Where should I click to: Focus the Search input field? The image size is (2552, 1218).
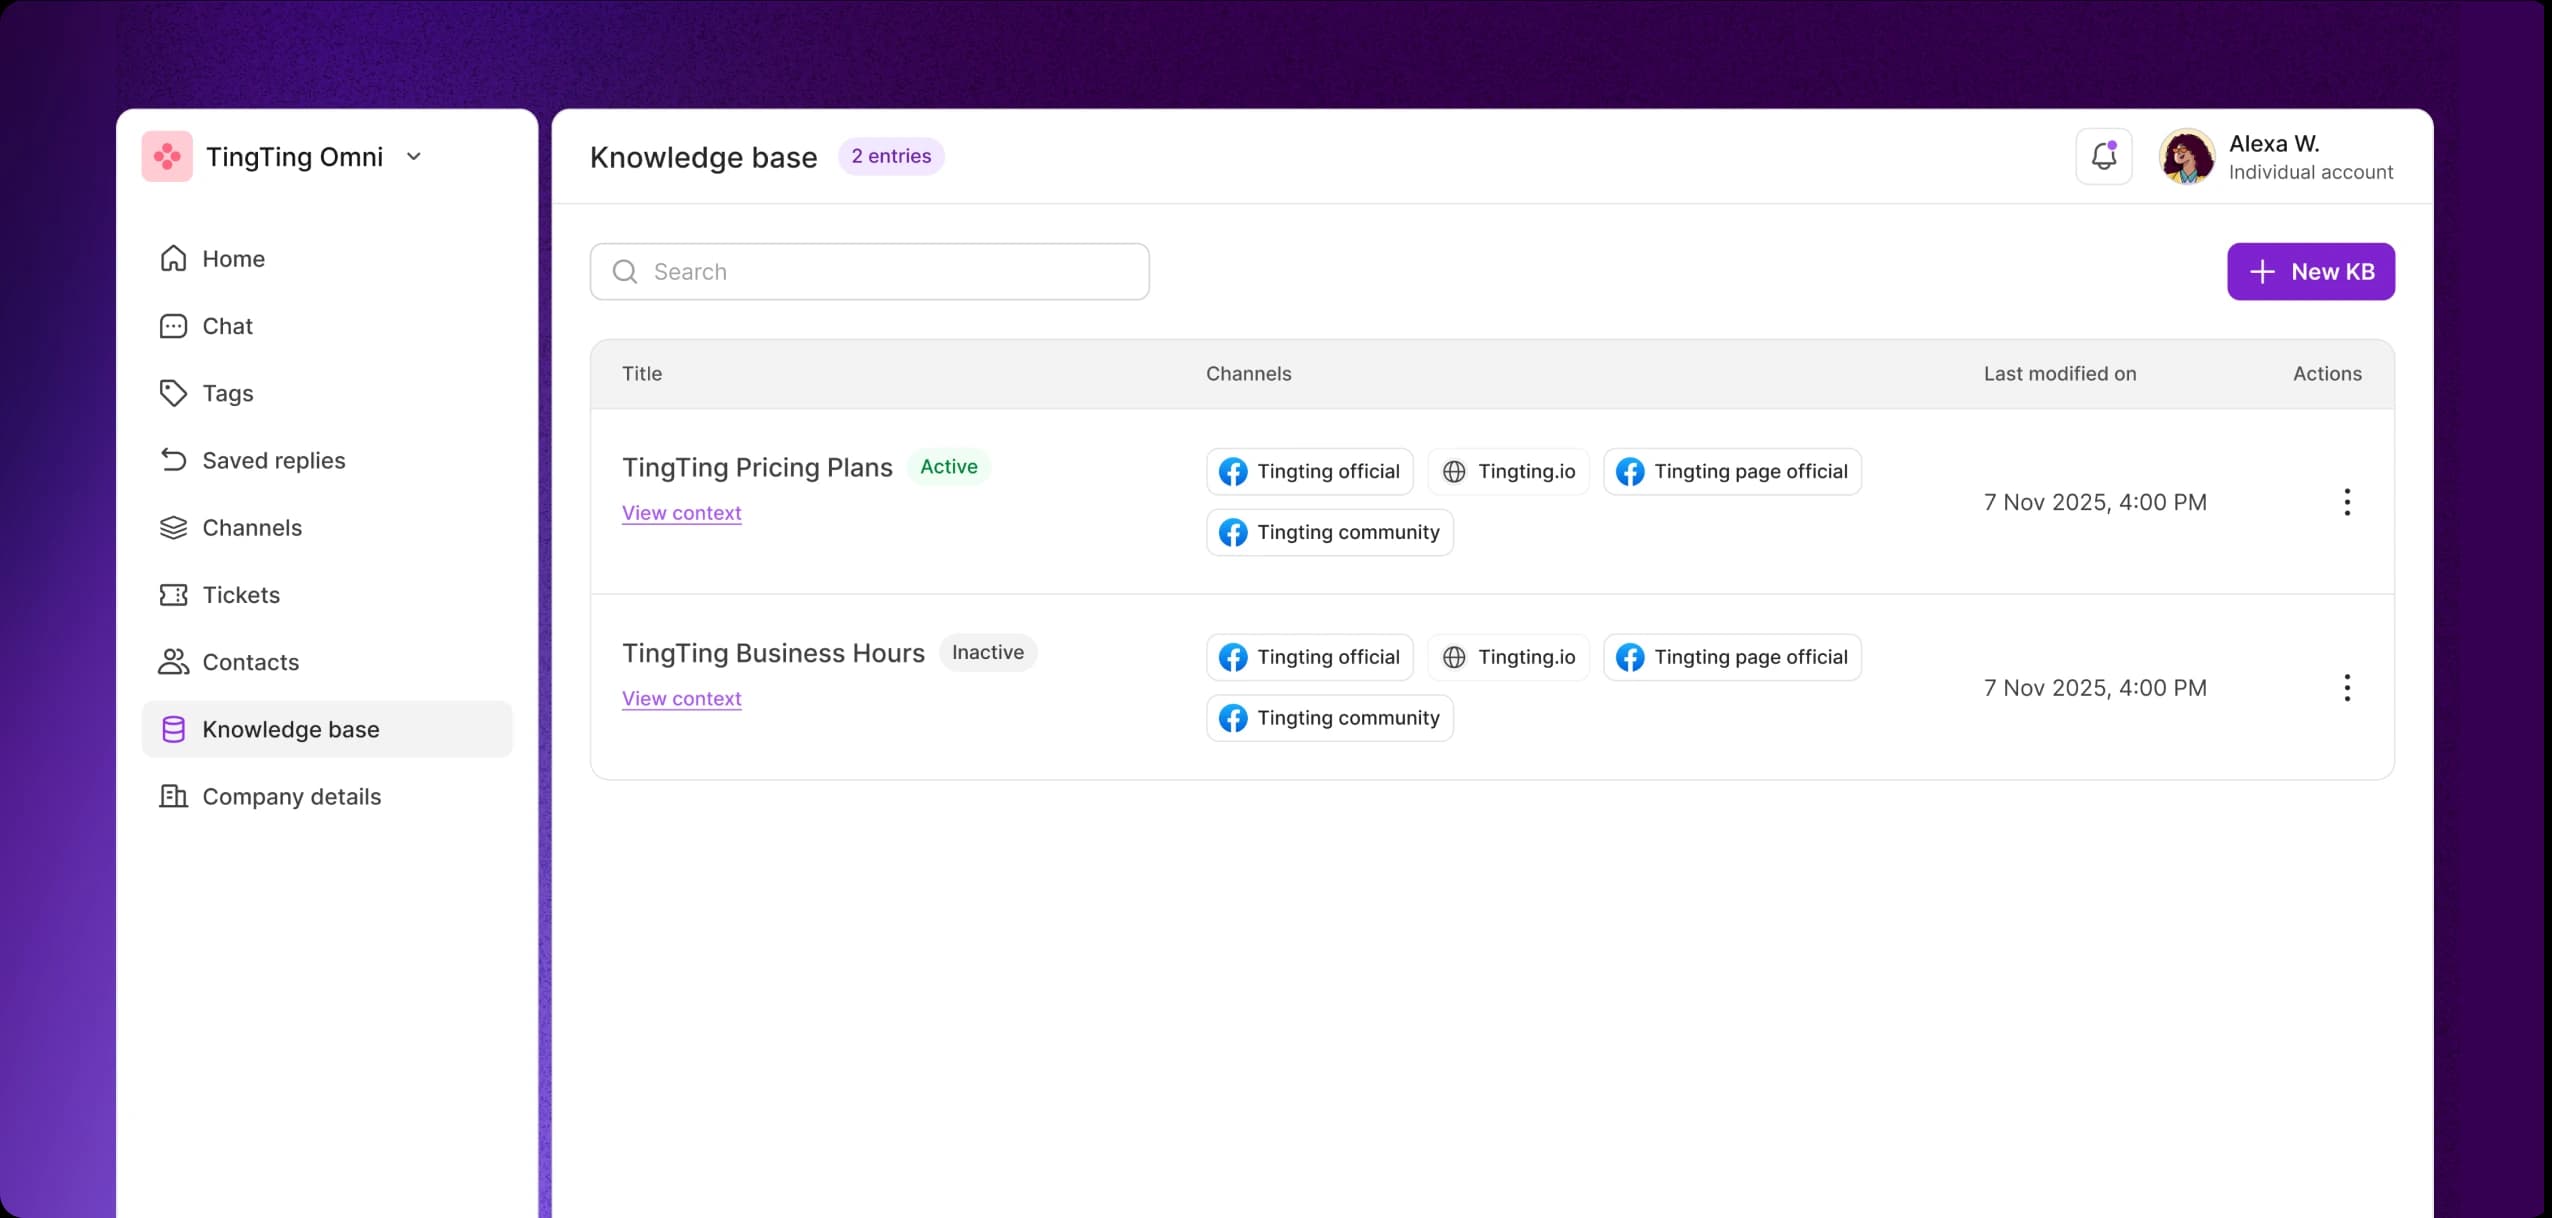click(x=870, y=271)
